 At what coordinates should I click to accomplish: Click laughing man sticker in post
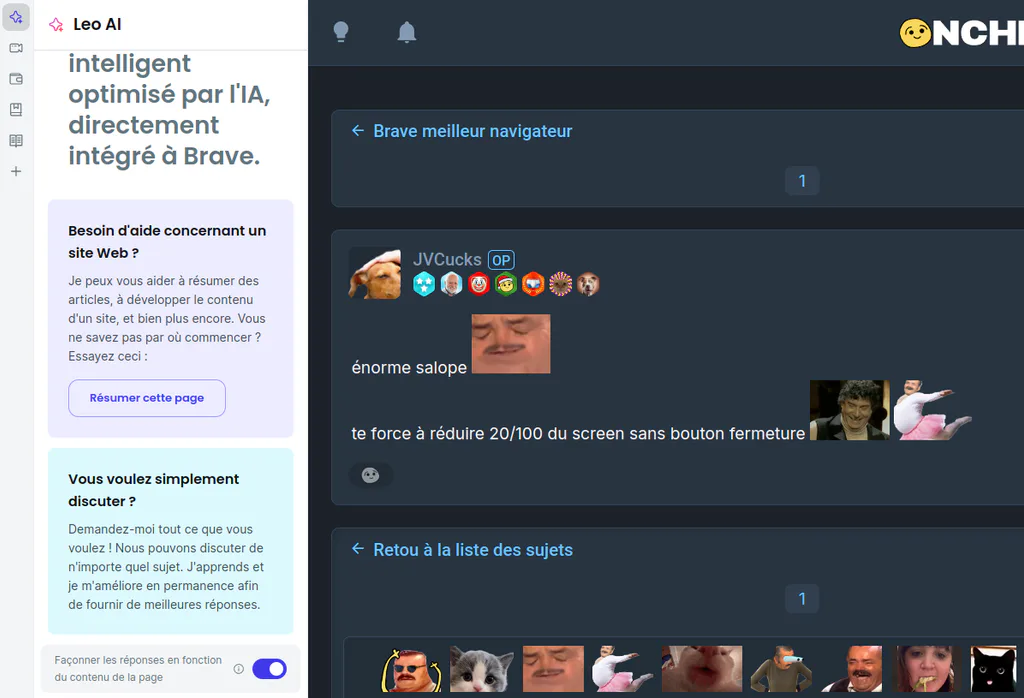tap(849, 410)
